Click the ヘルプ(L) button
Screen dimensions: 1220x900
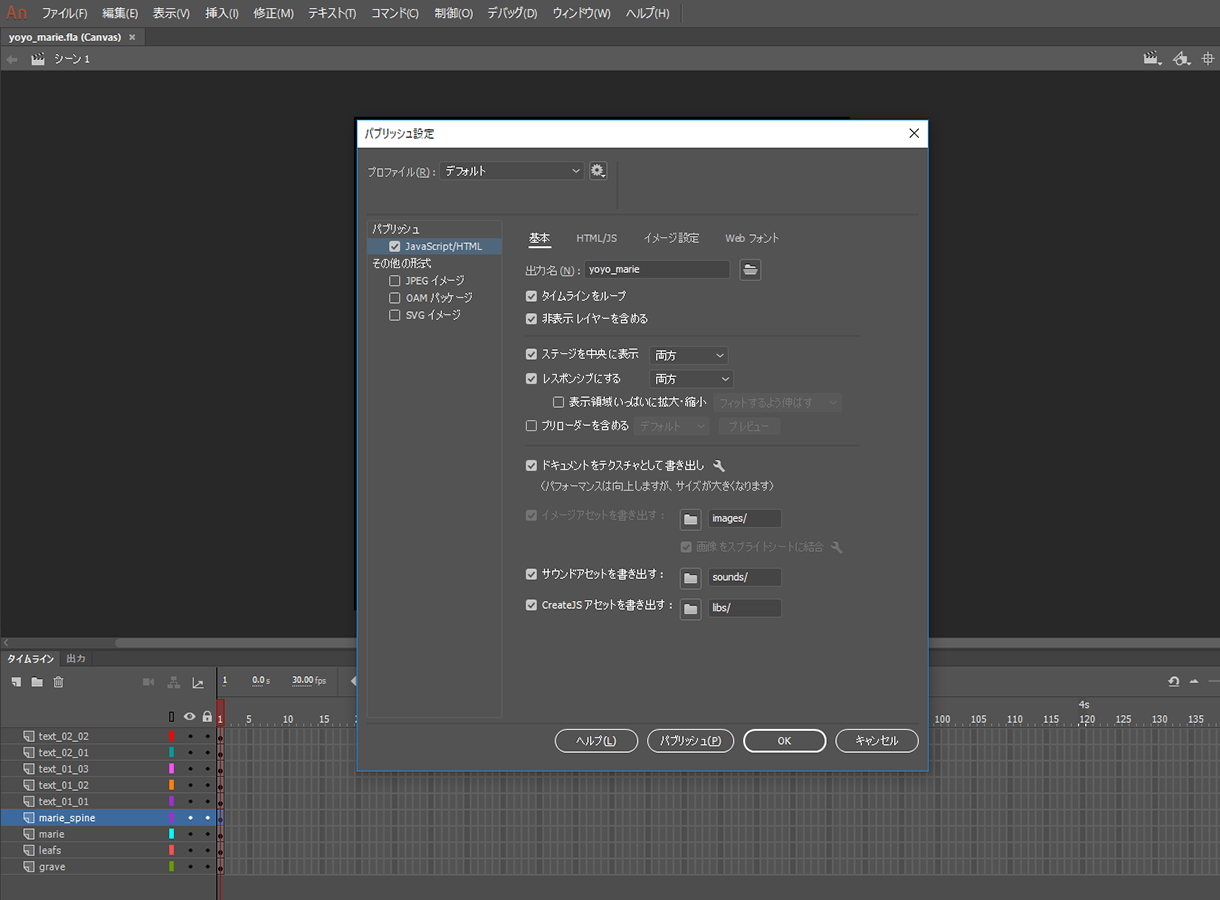[596, 741]
